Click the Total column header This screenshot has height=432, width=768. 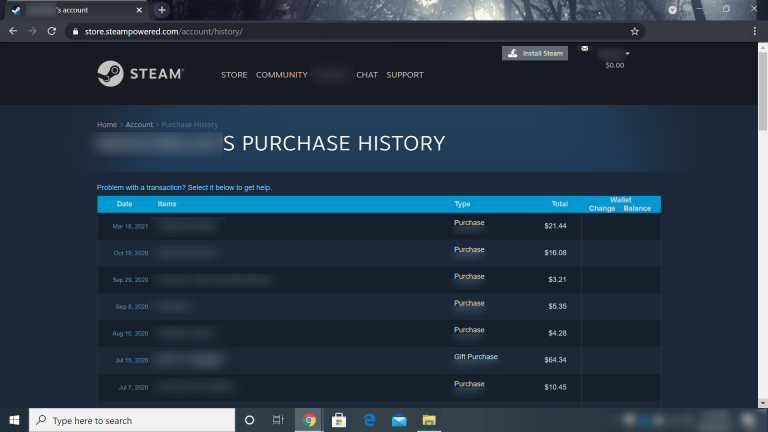tap(559, 204)
